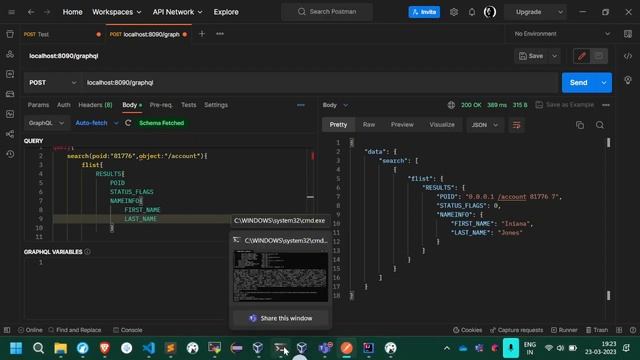This screenshot has height=360, width=640.
Task: Open Flows in the left sidebar
Action: [x=10, y=134]
